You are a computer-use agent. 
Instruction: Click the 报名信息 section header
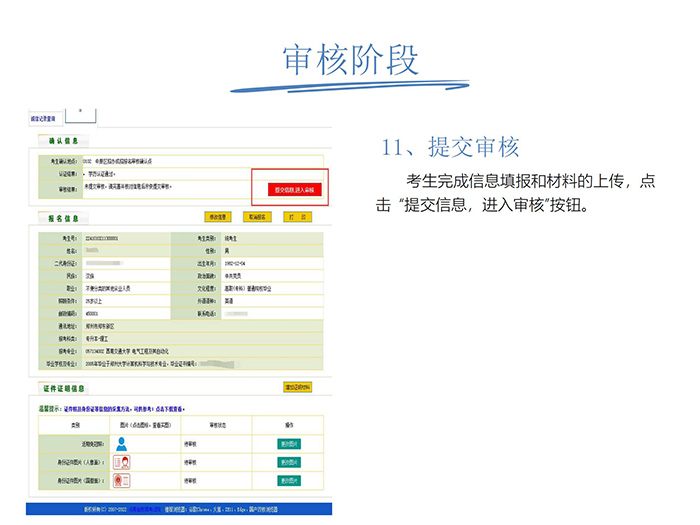click(x=62, y=217)
